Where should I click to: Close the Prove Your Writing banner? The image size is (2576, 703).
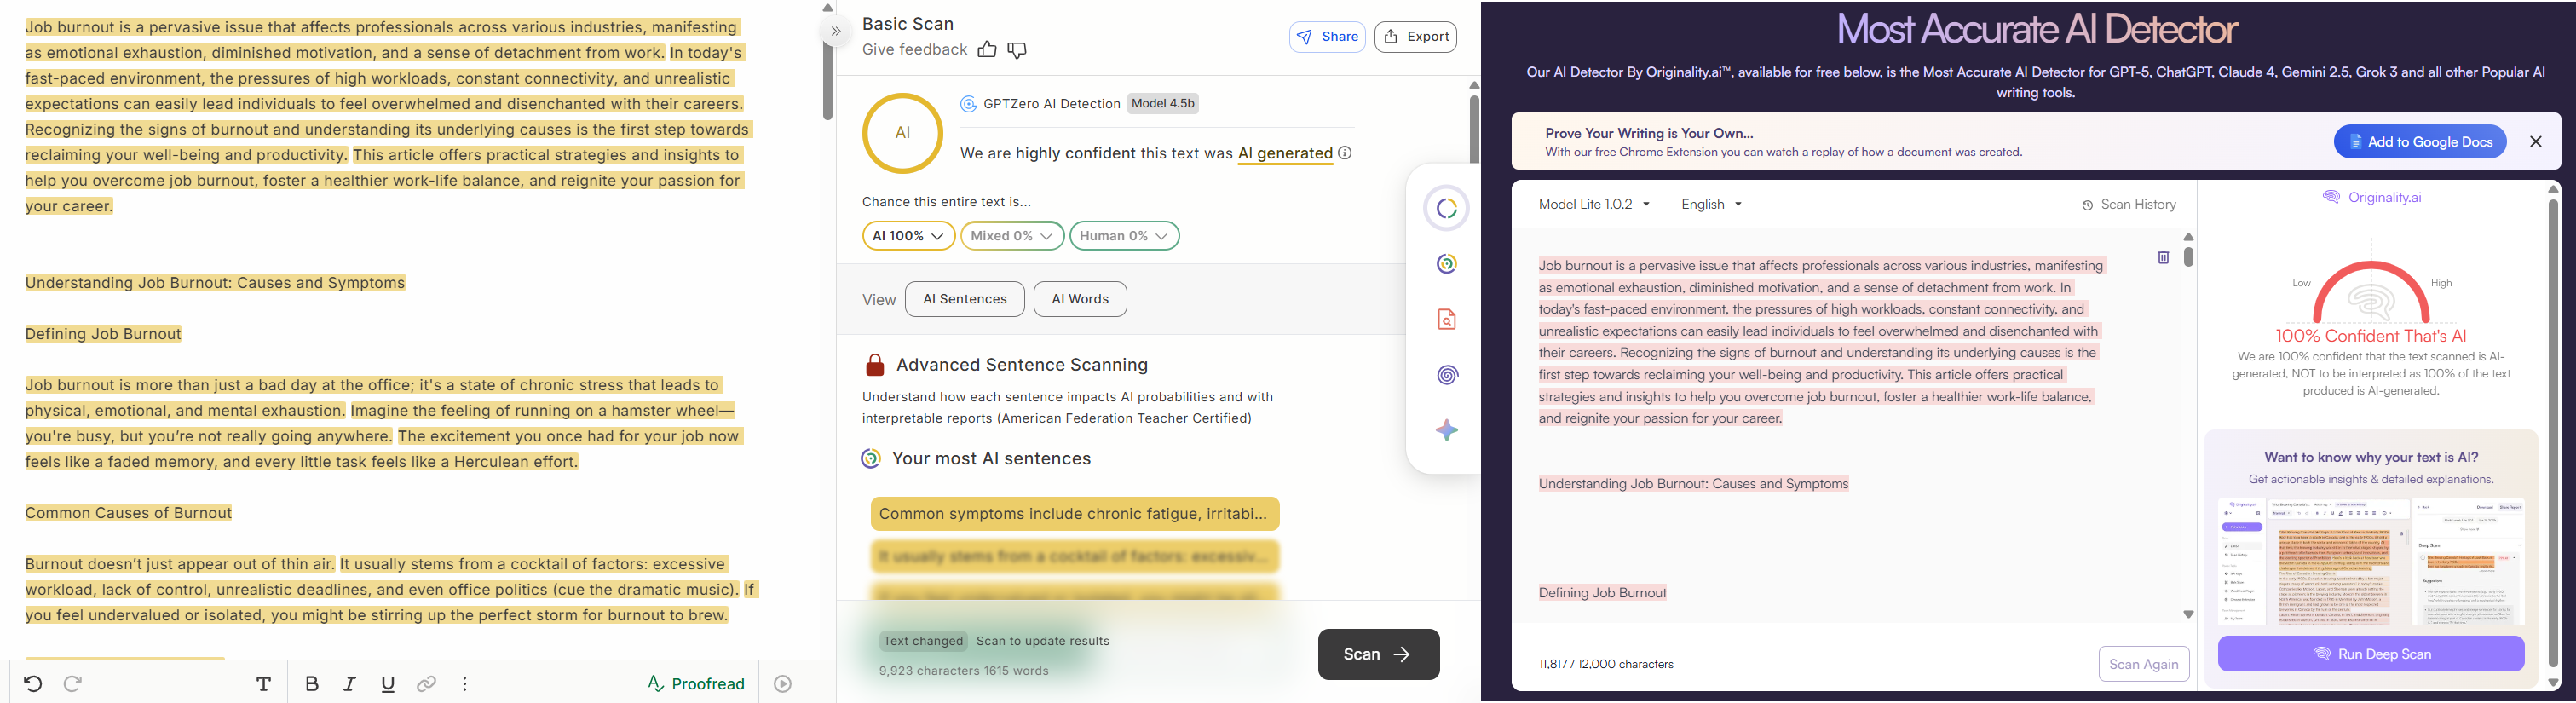2536,142
